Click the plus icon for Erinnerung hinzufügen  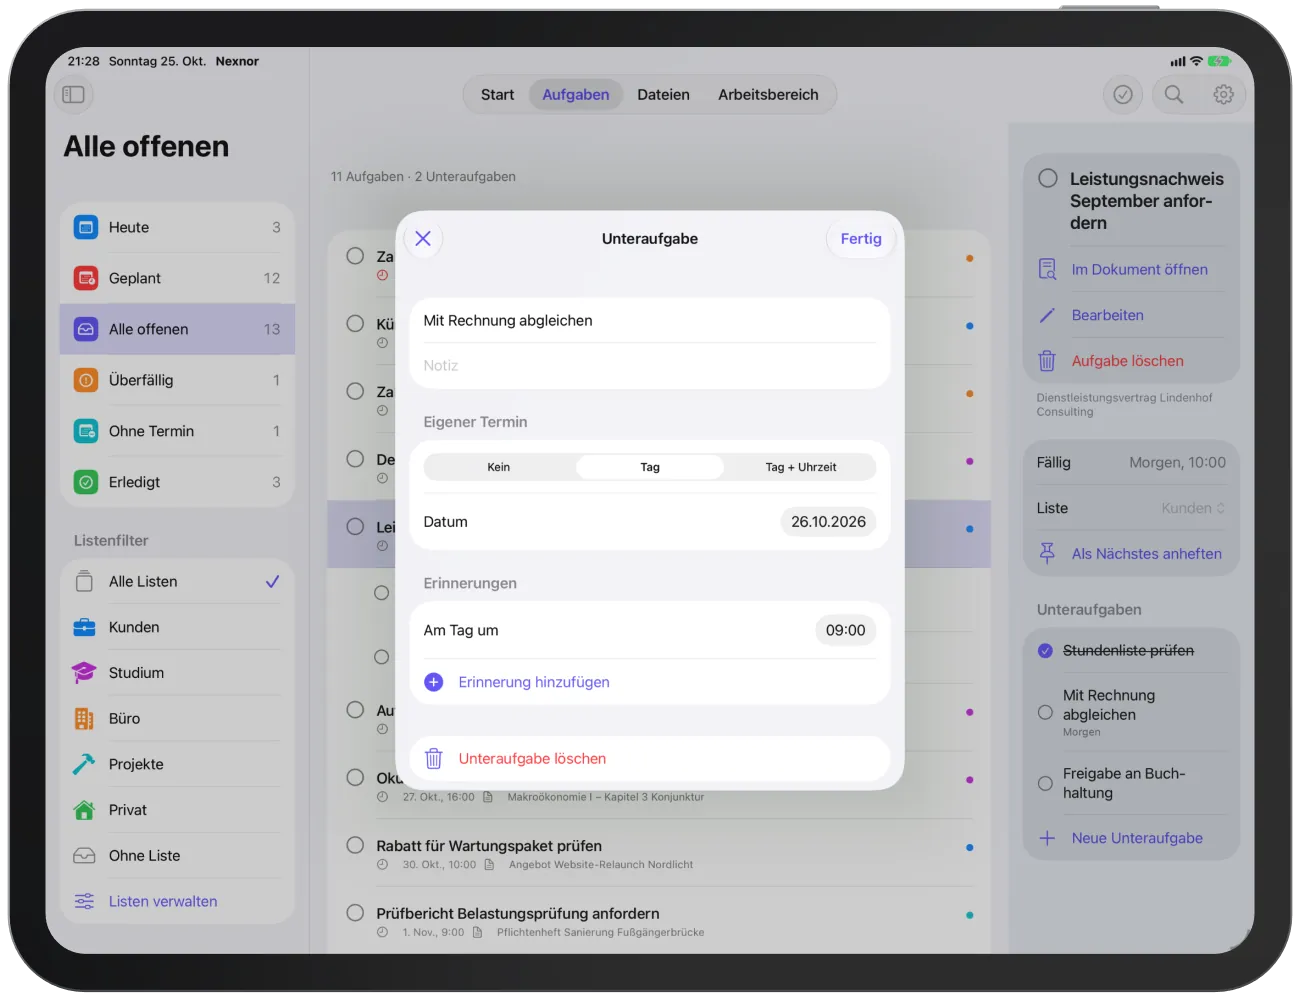434,682
